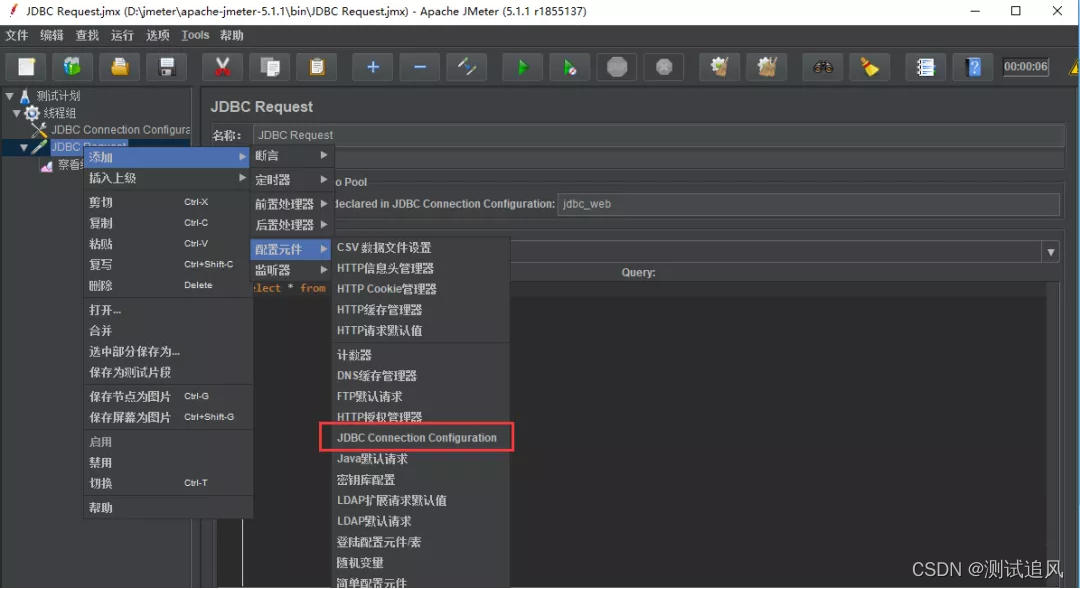The height and width of the screenshot is (589, 1080).
Task: Select HTTP Cookie管理器 config element
Action: [x=421, y=289]
